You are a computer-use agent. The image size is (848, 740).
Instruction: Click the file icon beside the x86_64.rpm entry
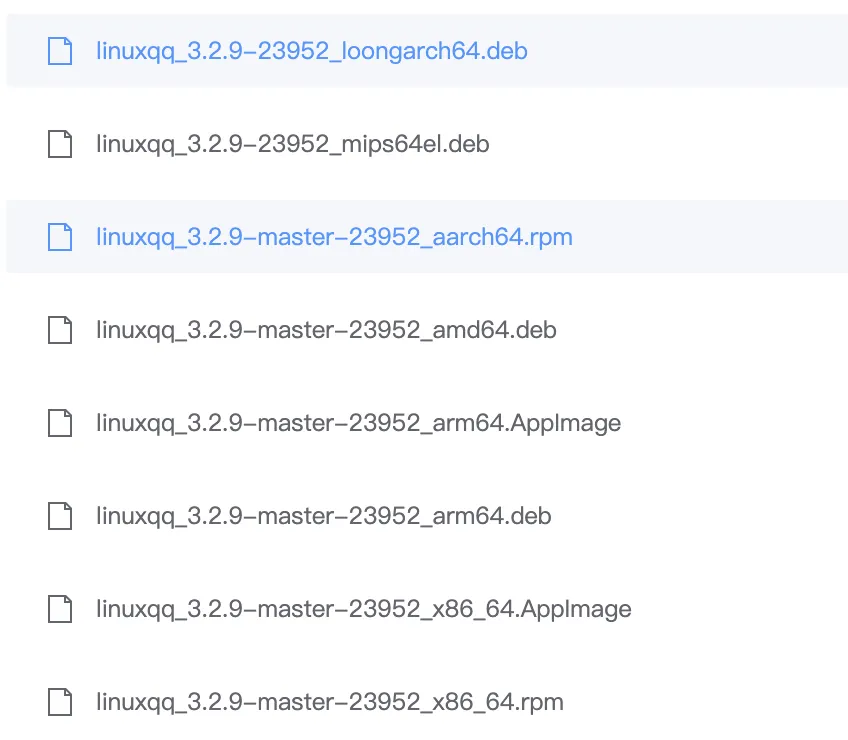tap(60, 702)
